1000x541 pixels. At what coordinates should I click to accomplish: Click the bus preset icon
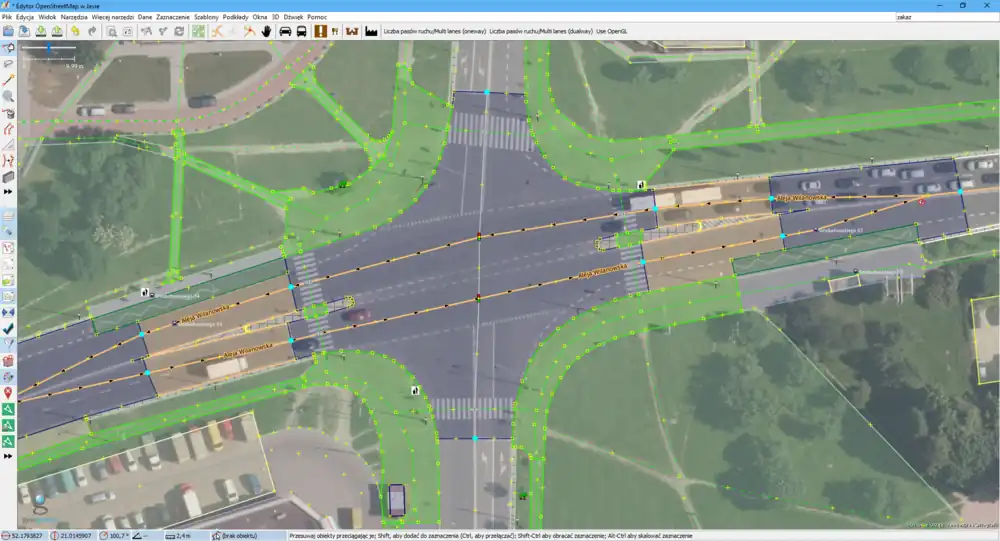301,31
